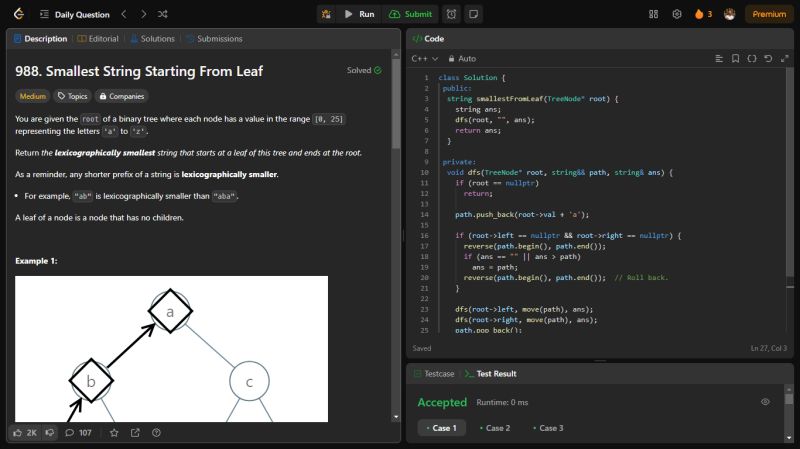Toggle the eye icon in Test Result
Image resolution: width=800 pixels, height=449 pixels.
[765, 401]
